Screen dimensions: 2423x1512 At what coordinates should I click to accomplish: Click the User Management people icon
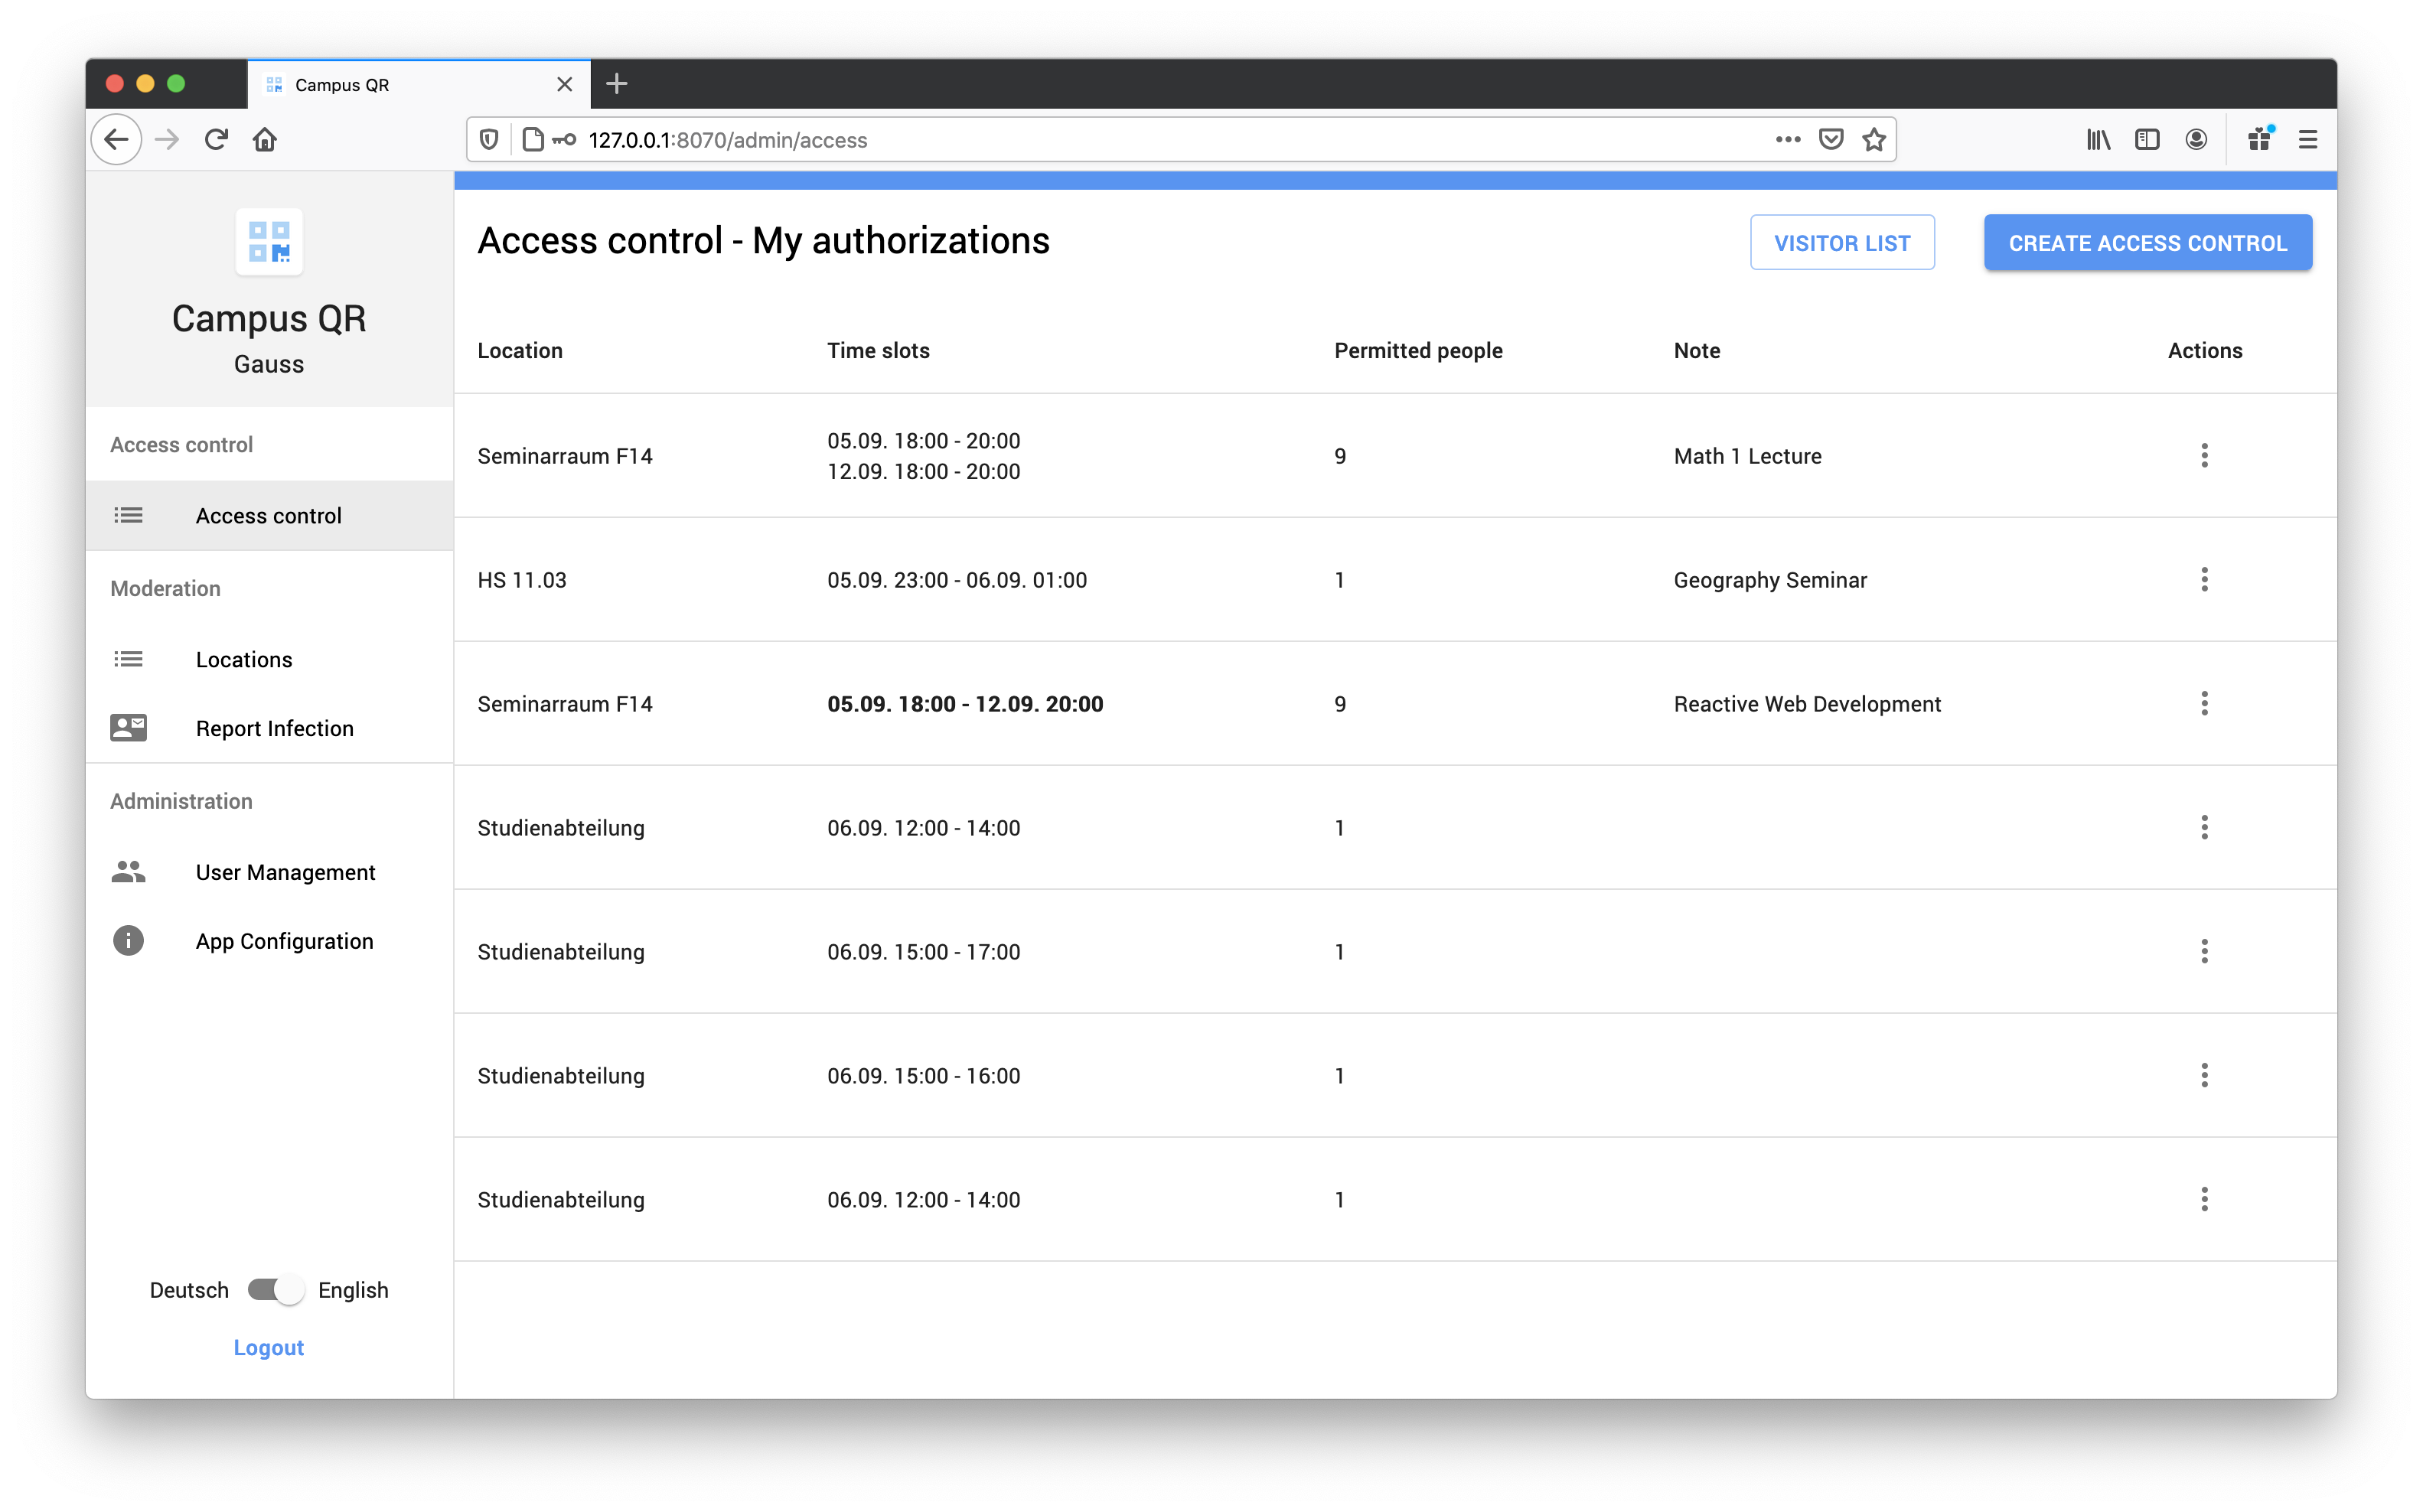click(x=131, y=871)
